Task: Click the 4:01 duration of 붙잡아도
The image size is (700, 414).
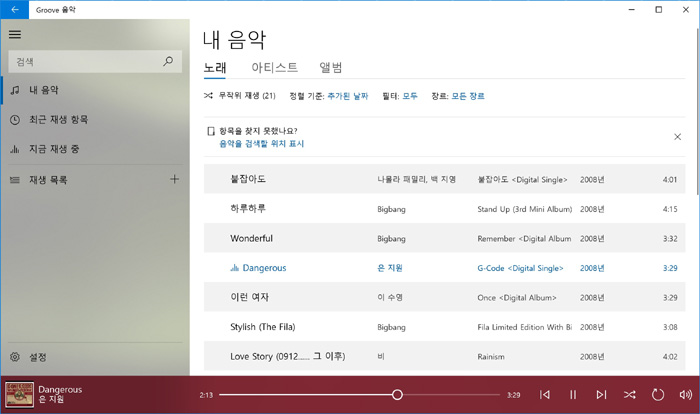Action: coord(670,180)
